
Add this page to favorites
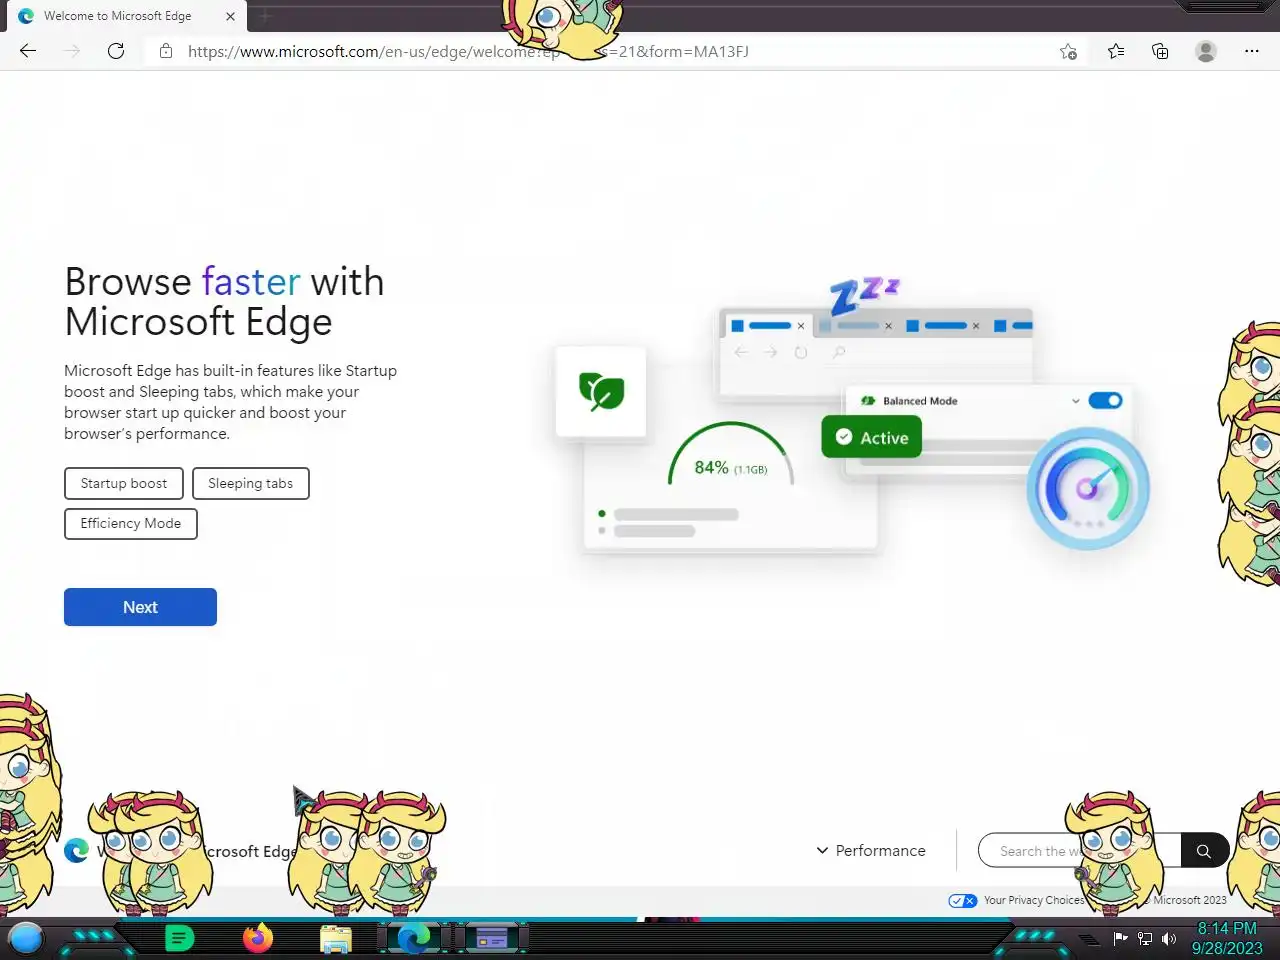[1068, 51]
